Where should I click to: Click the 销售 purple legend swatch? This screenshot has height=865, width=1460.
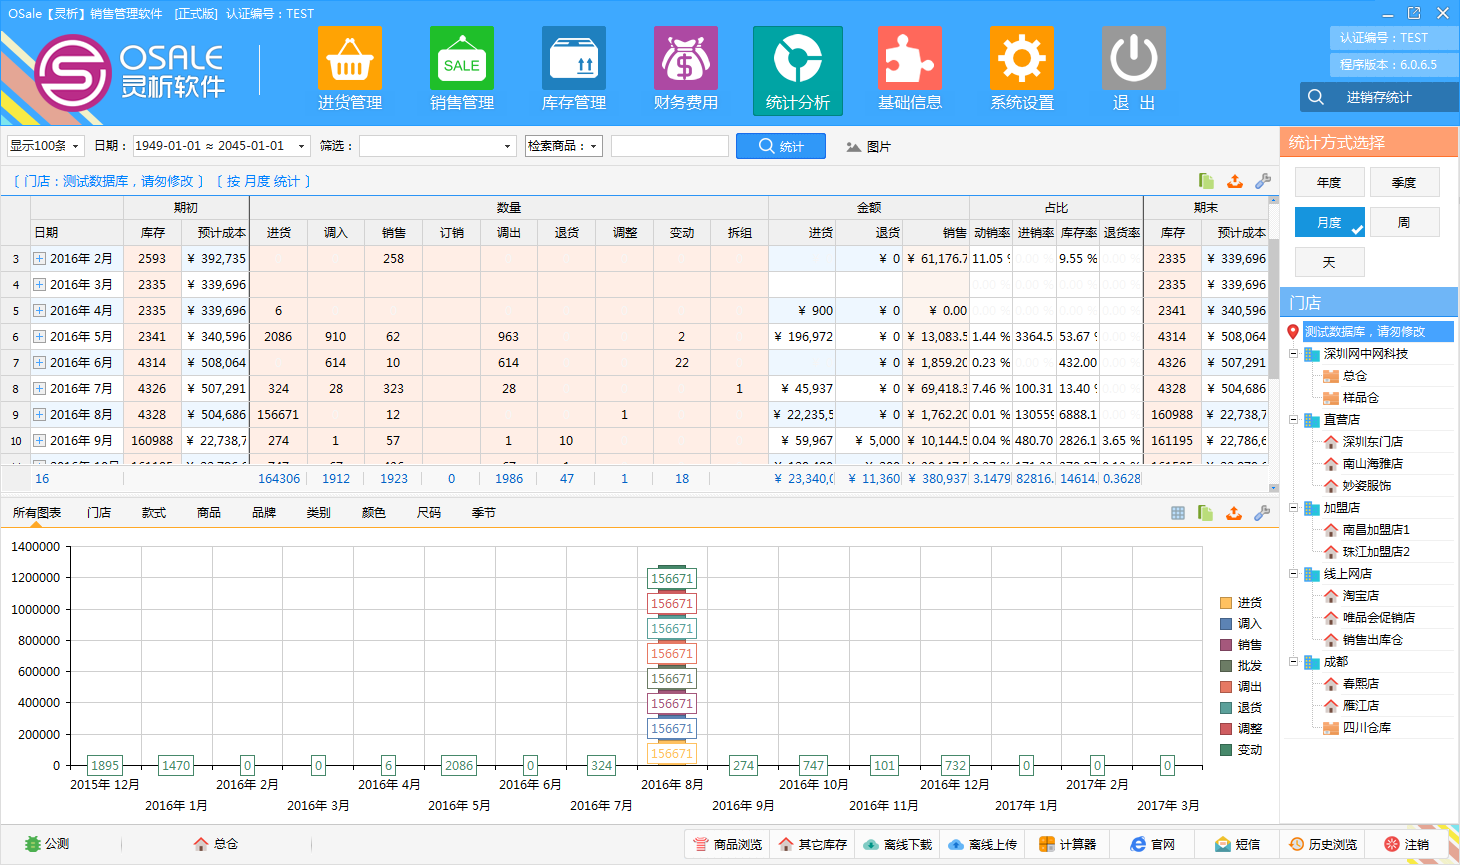point(1226,645)
